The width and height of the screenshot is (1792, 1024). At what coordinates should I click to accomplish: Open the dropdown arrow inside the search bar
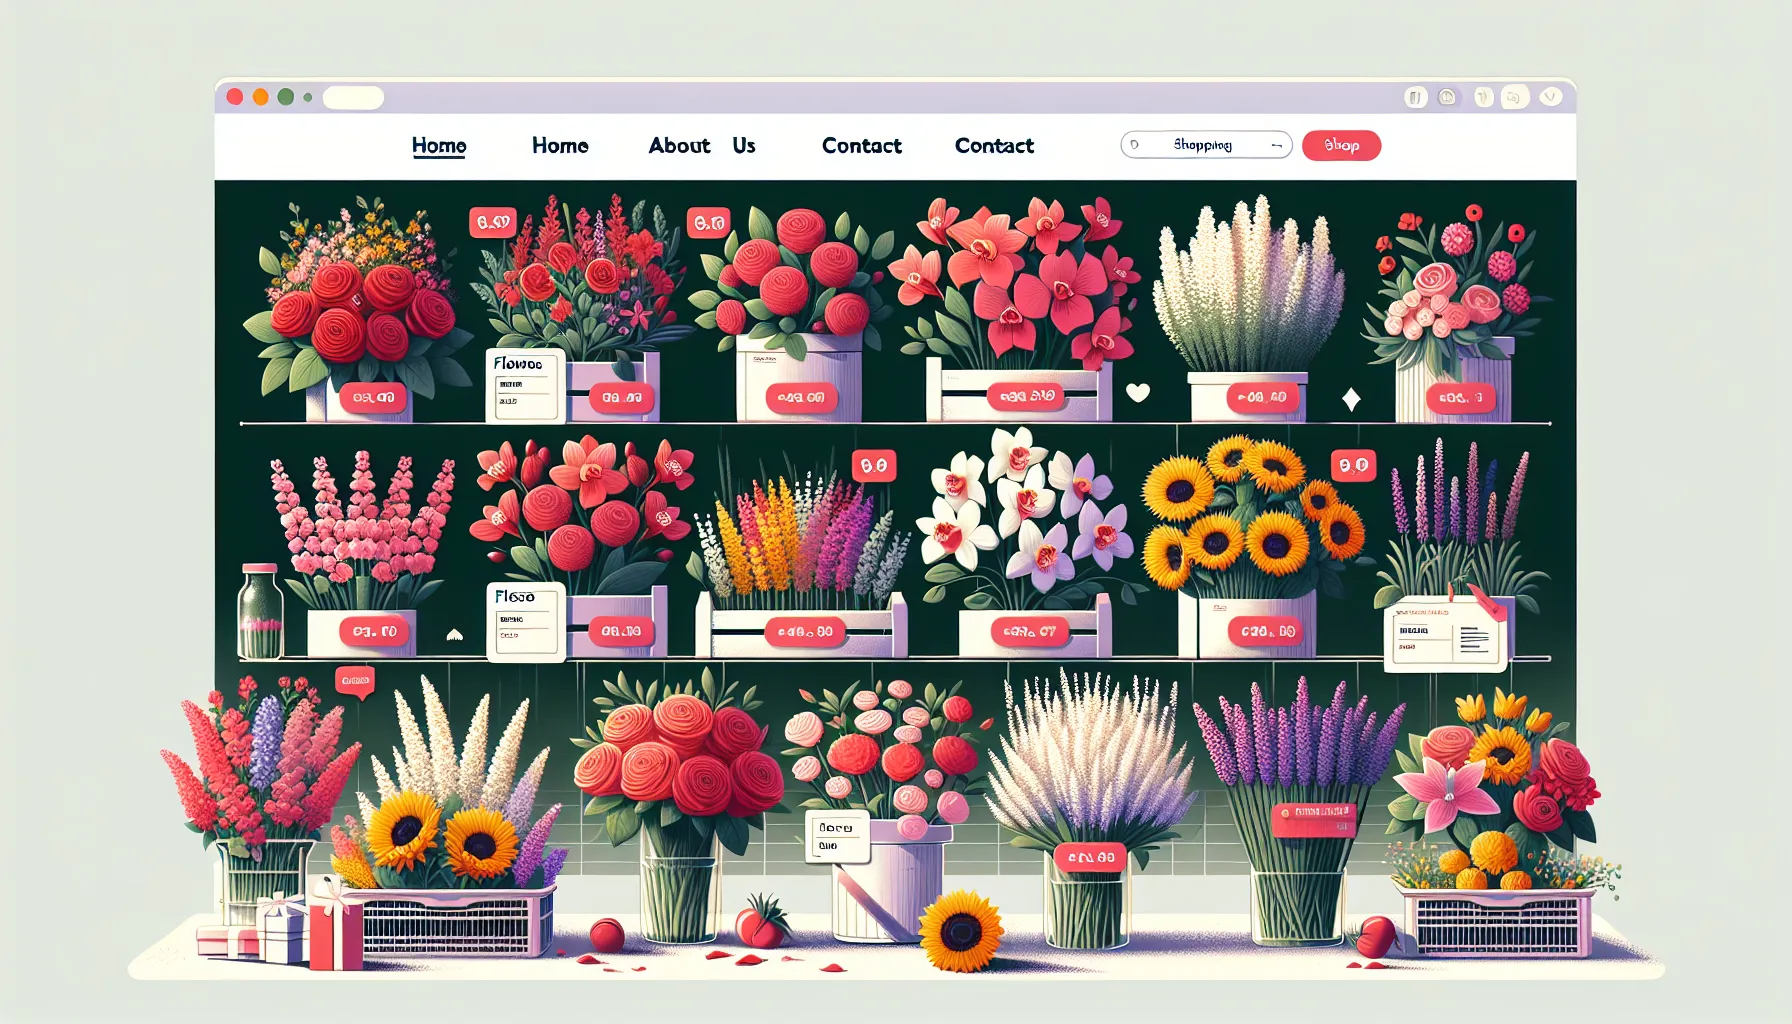1277,144
